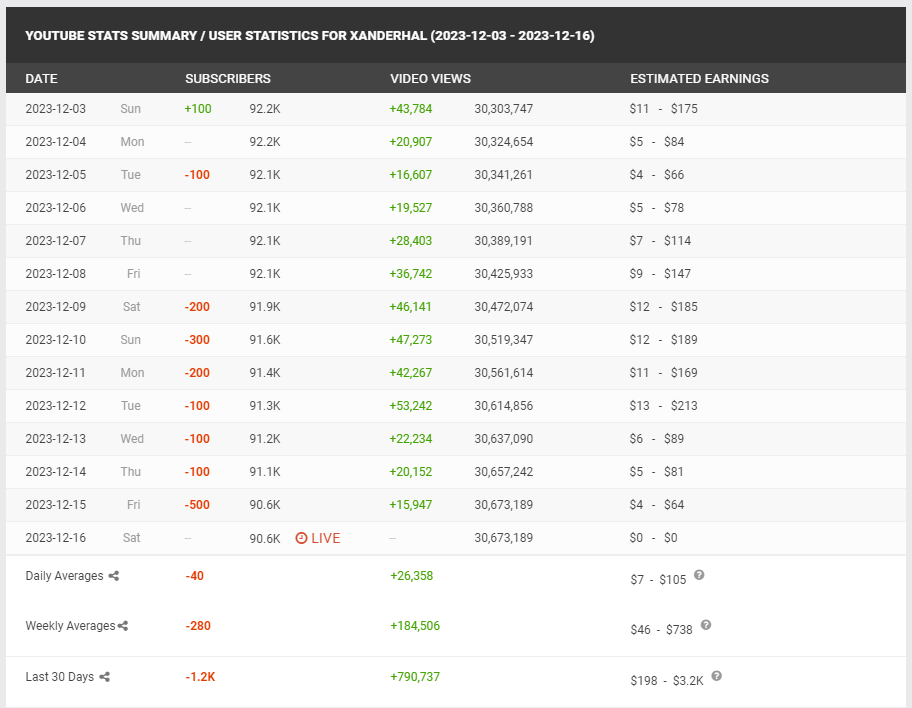This screenshot has height=708, width=912.
Task: Click the +790,737 last 30 days views value
Action: click(x=415, y=677)
